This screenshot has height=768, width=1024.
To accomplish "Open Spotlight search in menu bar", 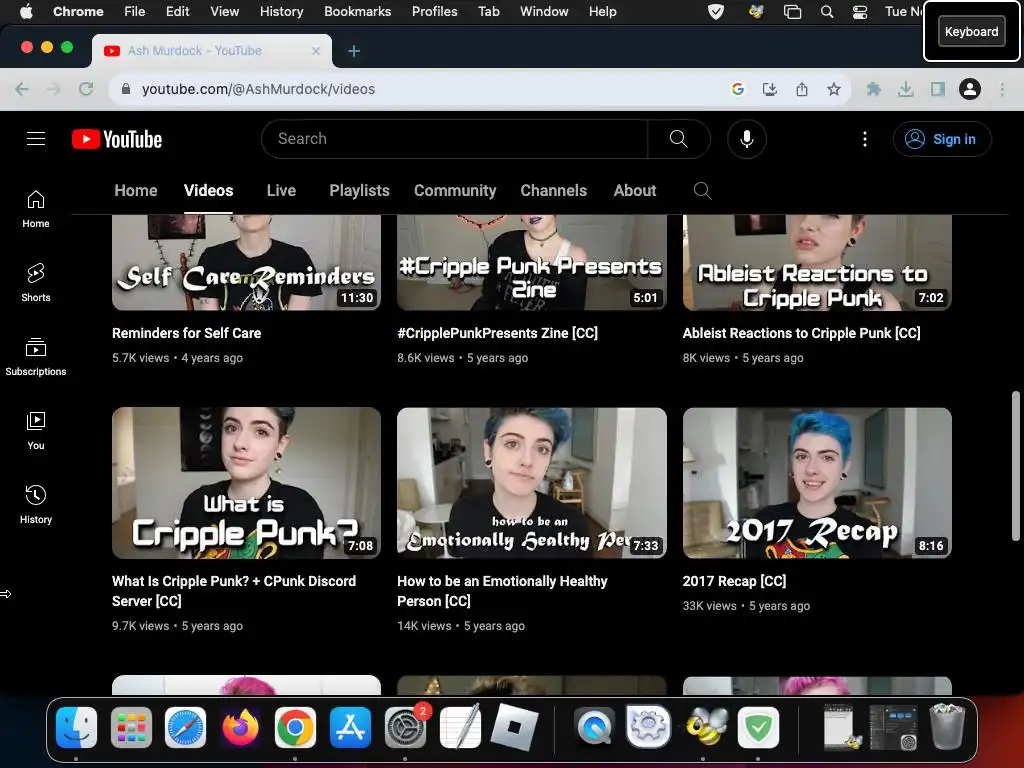I will coord(827,12).
